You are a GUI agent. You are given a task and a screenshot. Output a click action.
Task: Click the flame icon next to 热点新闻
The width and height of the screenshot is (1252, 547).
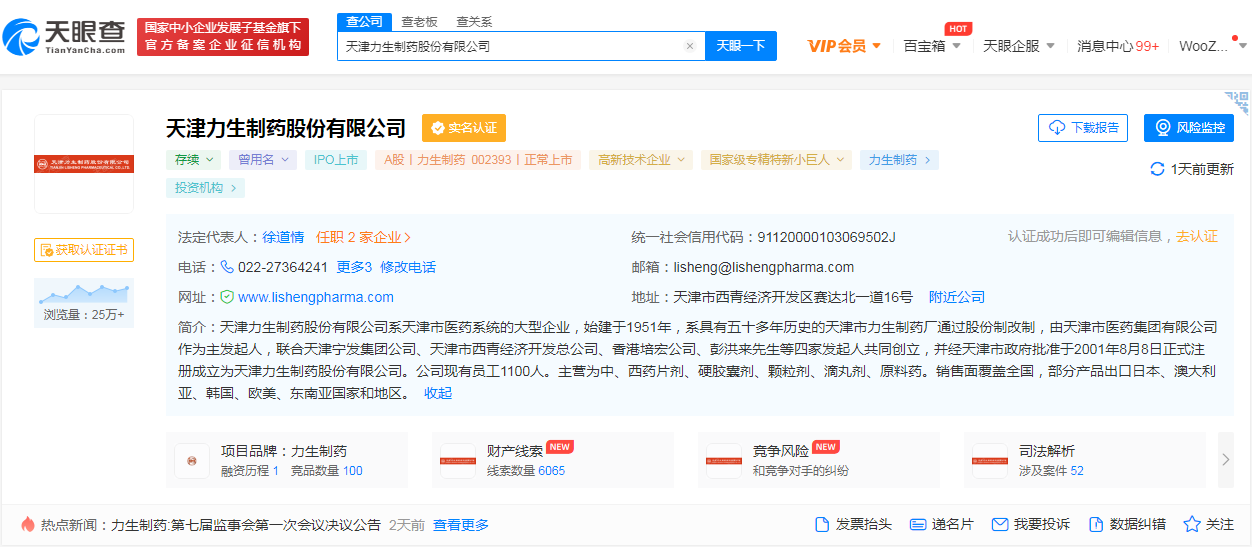tap(28, 524)
